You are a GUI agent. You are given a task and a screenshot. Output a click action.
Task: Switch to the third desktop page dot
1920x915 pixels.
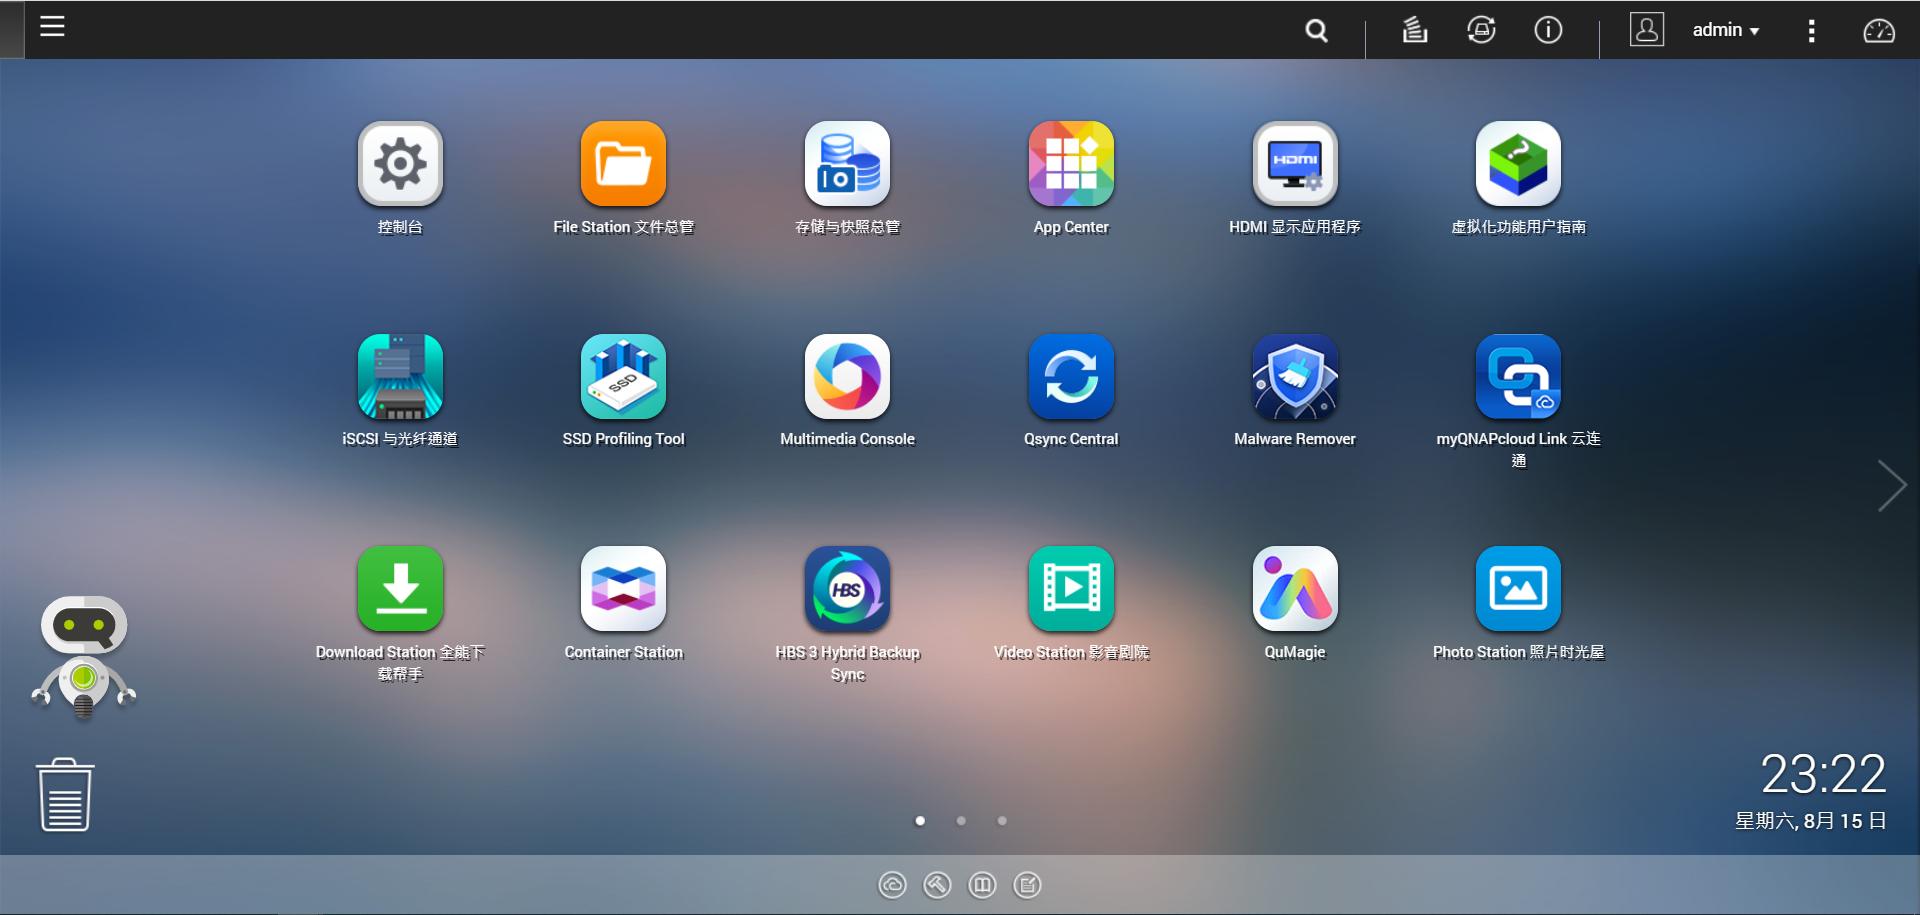coord(1002,821)
